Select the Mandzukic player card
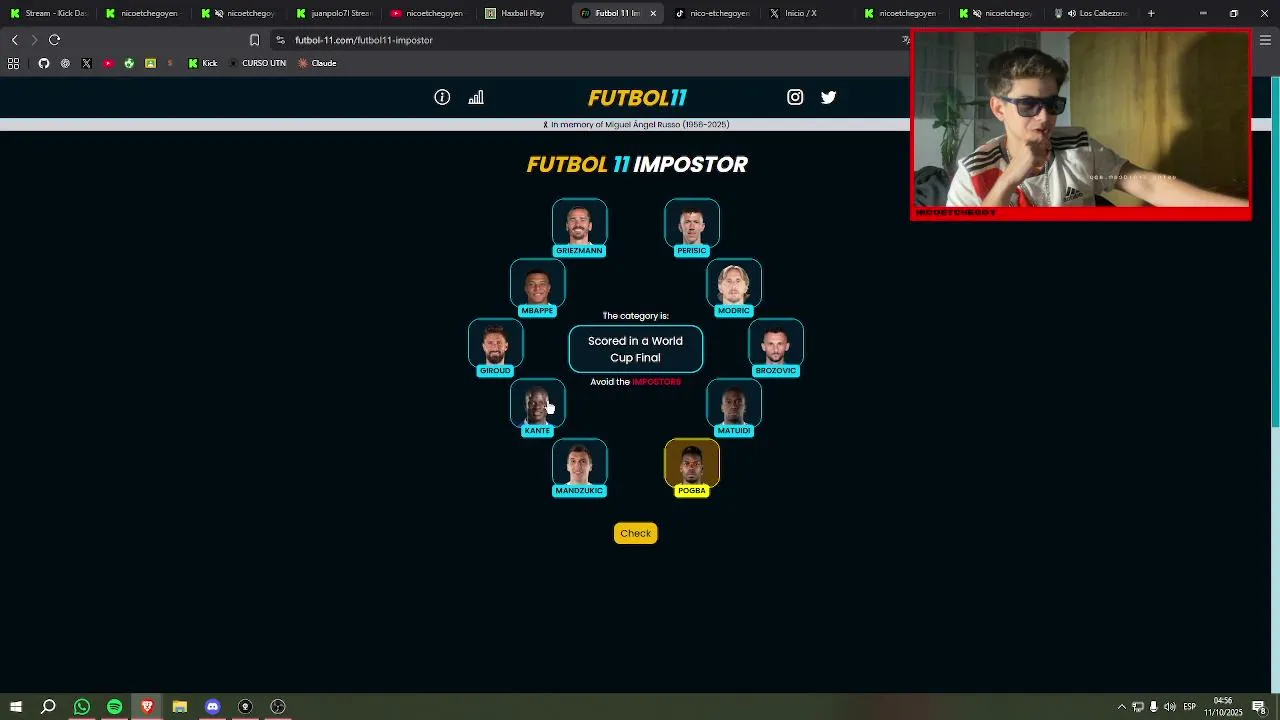1280x720 pixels. tap(579, 467)
